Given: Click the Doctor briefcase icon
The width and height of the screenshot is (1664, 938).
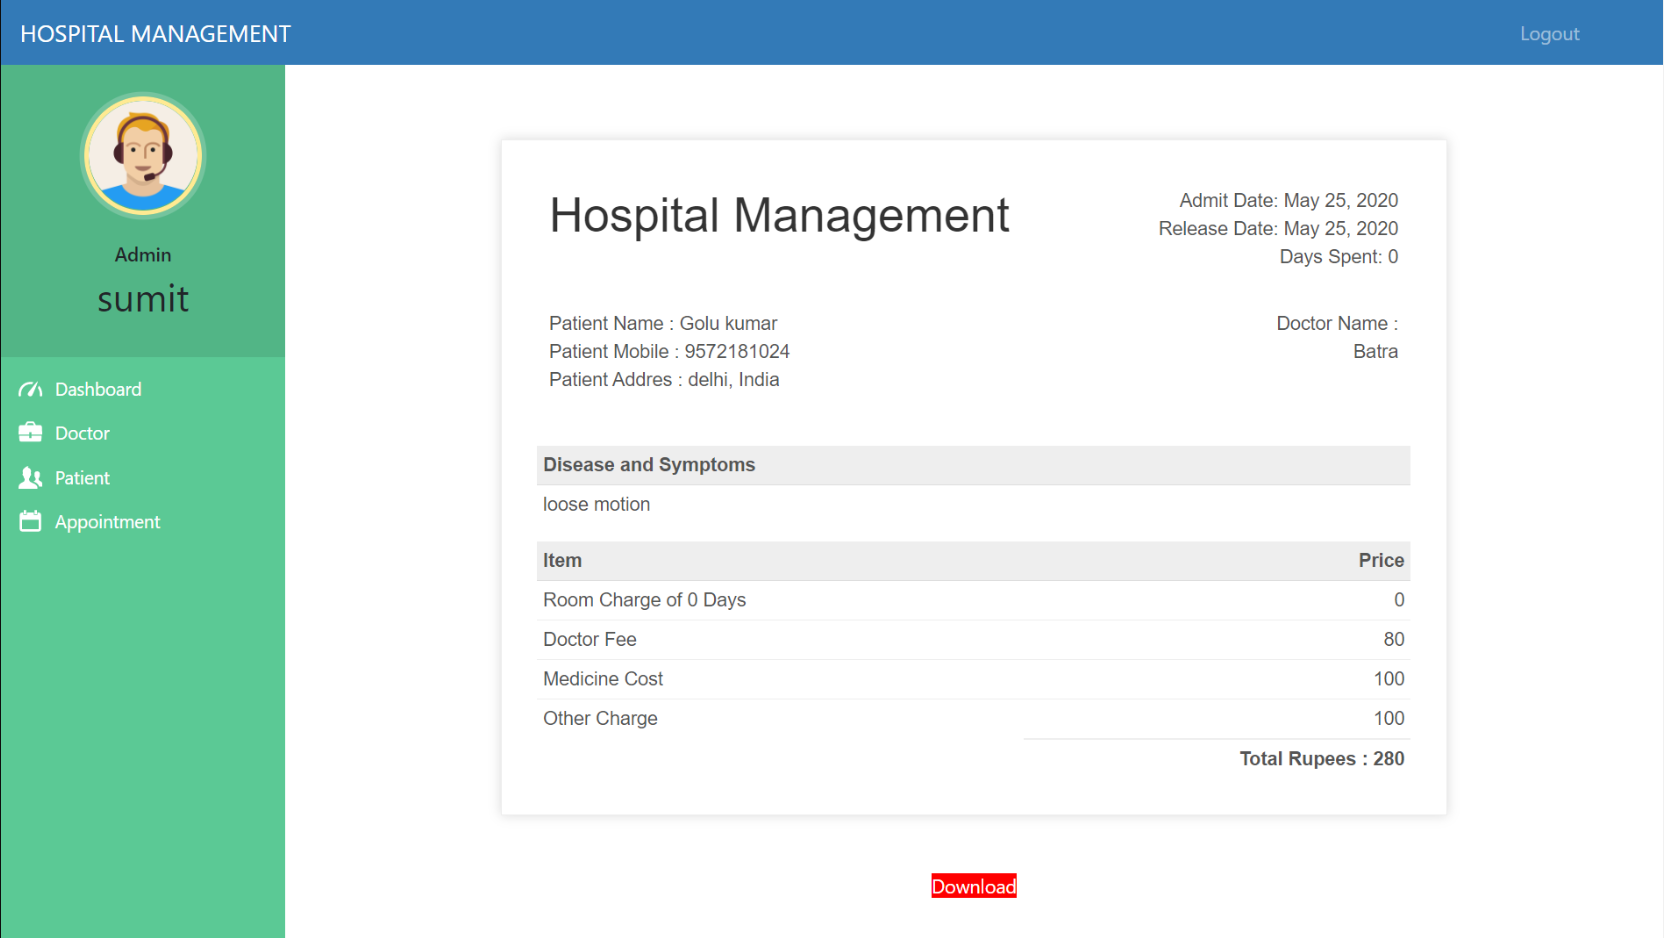Looking at the screenshot, I should point(30,433).
